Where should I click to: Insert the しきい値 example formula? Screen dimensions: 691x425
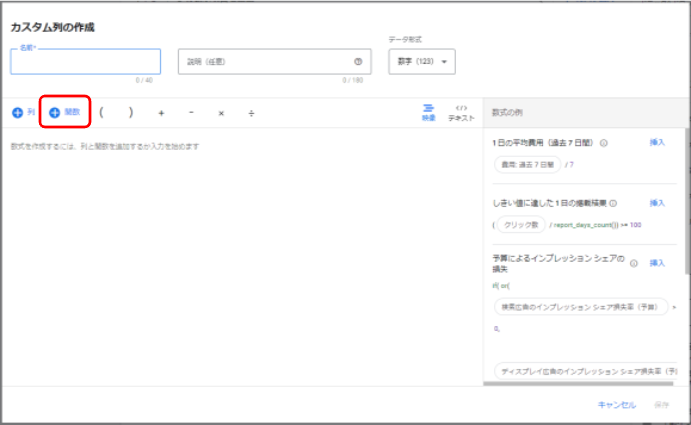pyautogui.click(x=657, y=203)
